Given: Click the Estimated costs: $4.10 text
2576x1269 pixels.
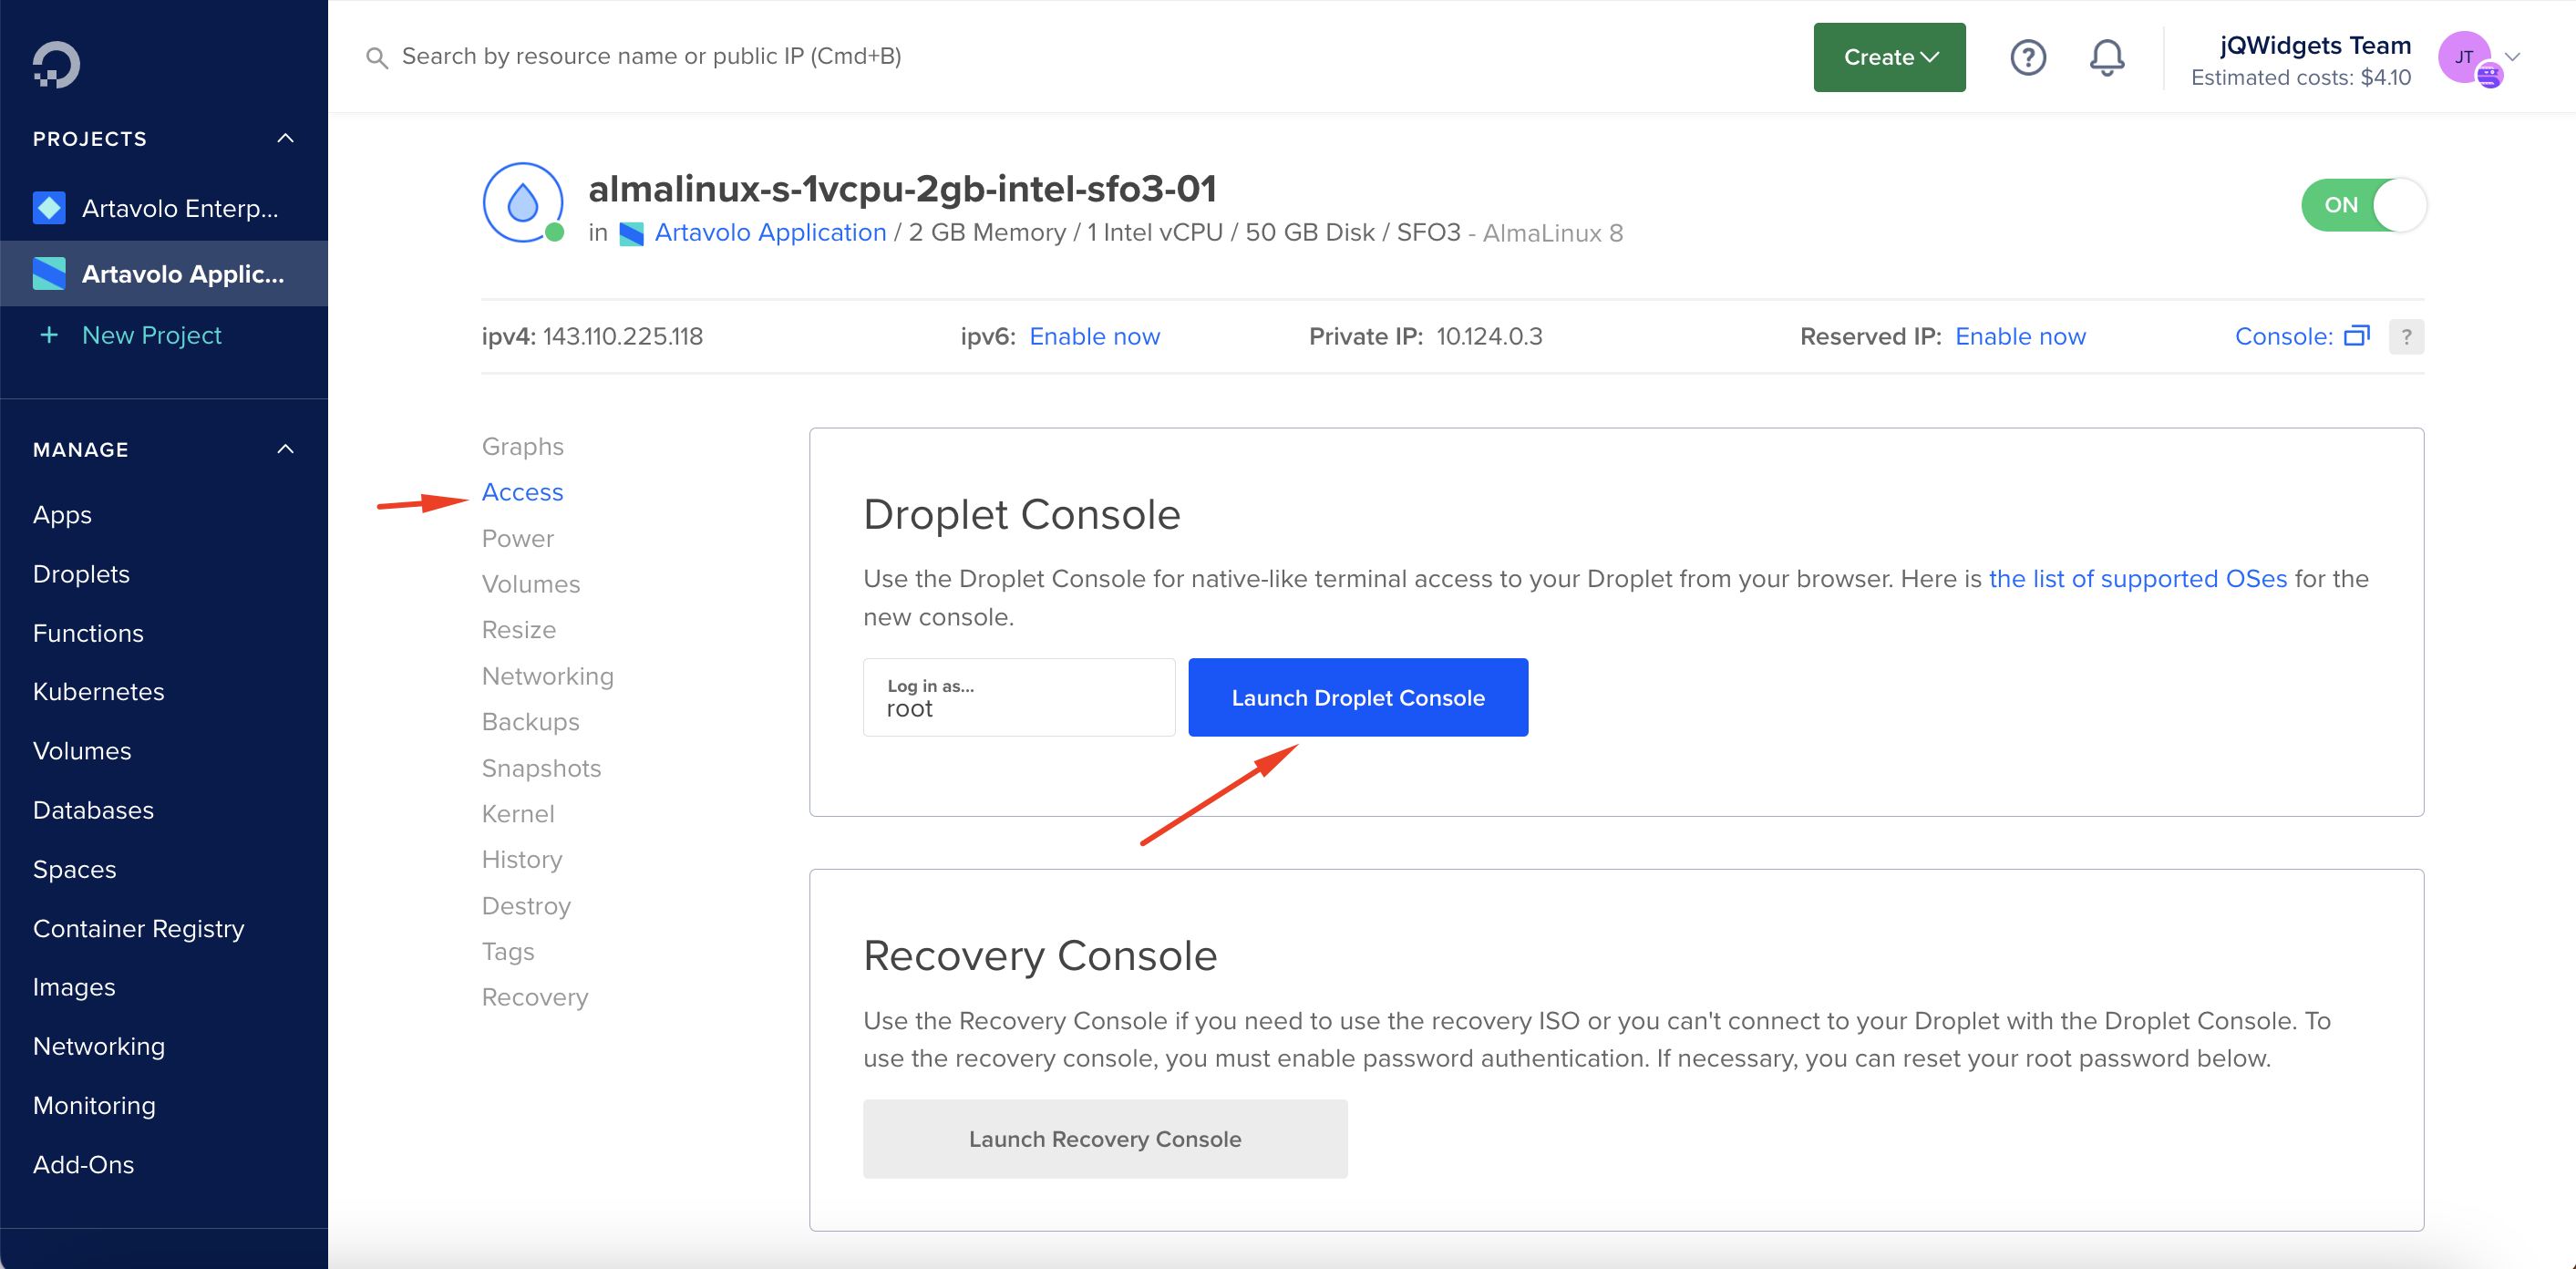Looking at the screenshot, I should tap(2300, 78).
